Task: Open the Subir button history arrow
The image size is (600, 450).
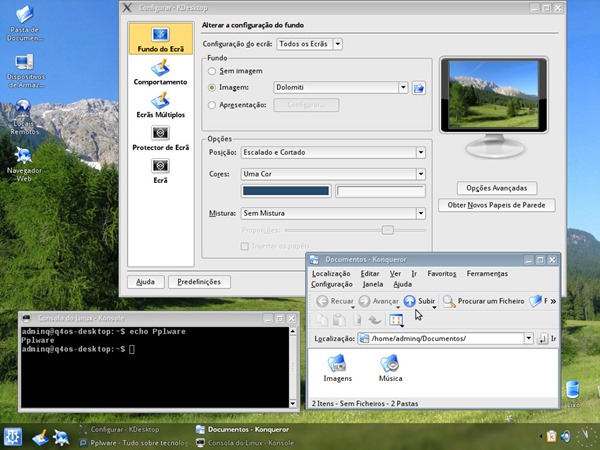Action: 434,307
